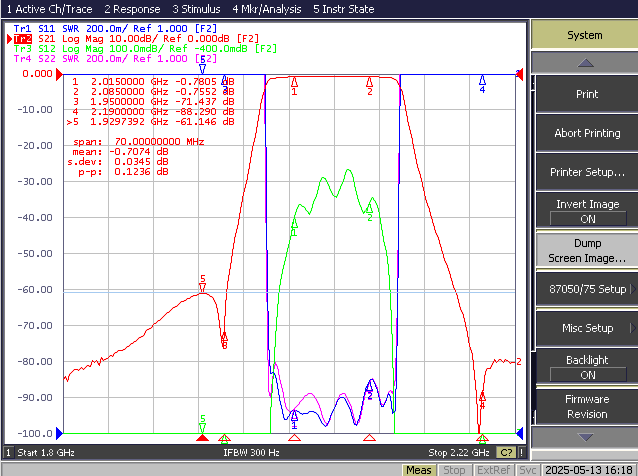Click the Svc status indicator

(x=527, y=470)
